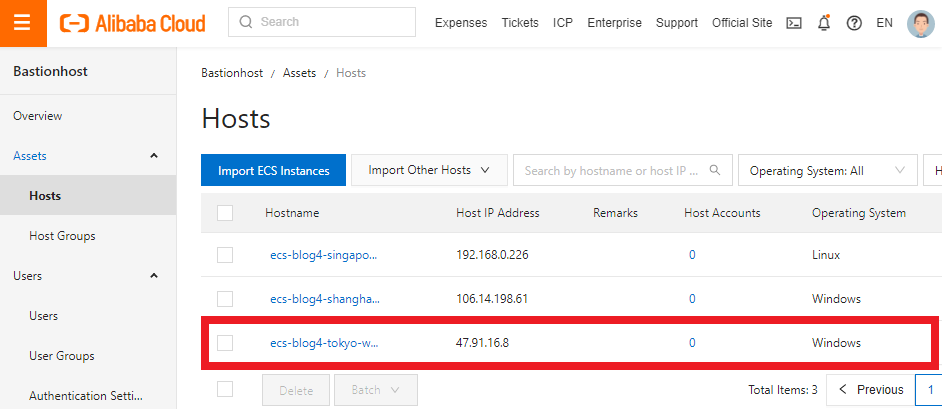Click host accounts count for 47.91.16.8

coord(692,343)
